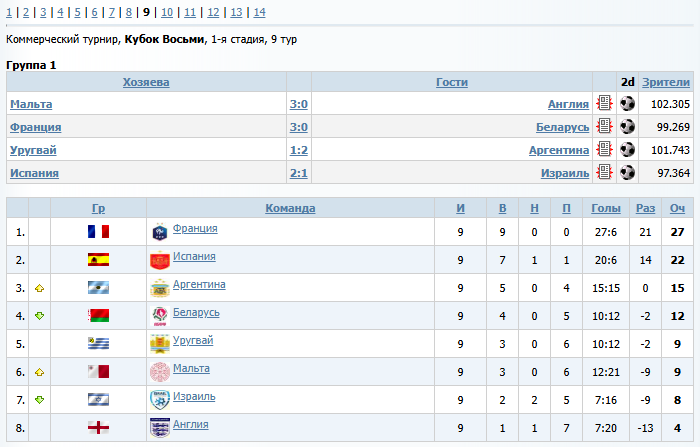Sort standings by Команда column header
700x447 pixels.
[x=290, y=208]
